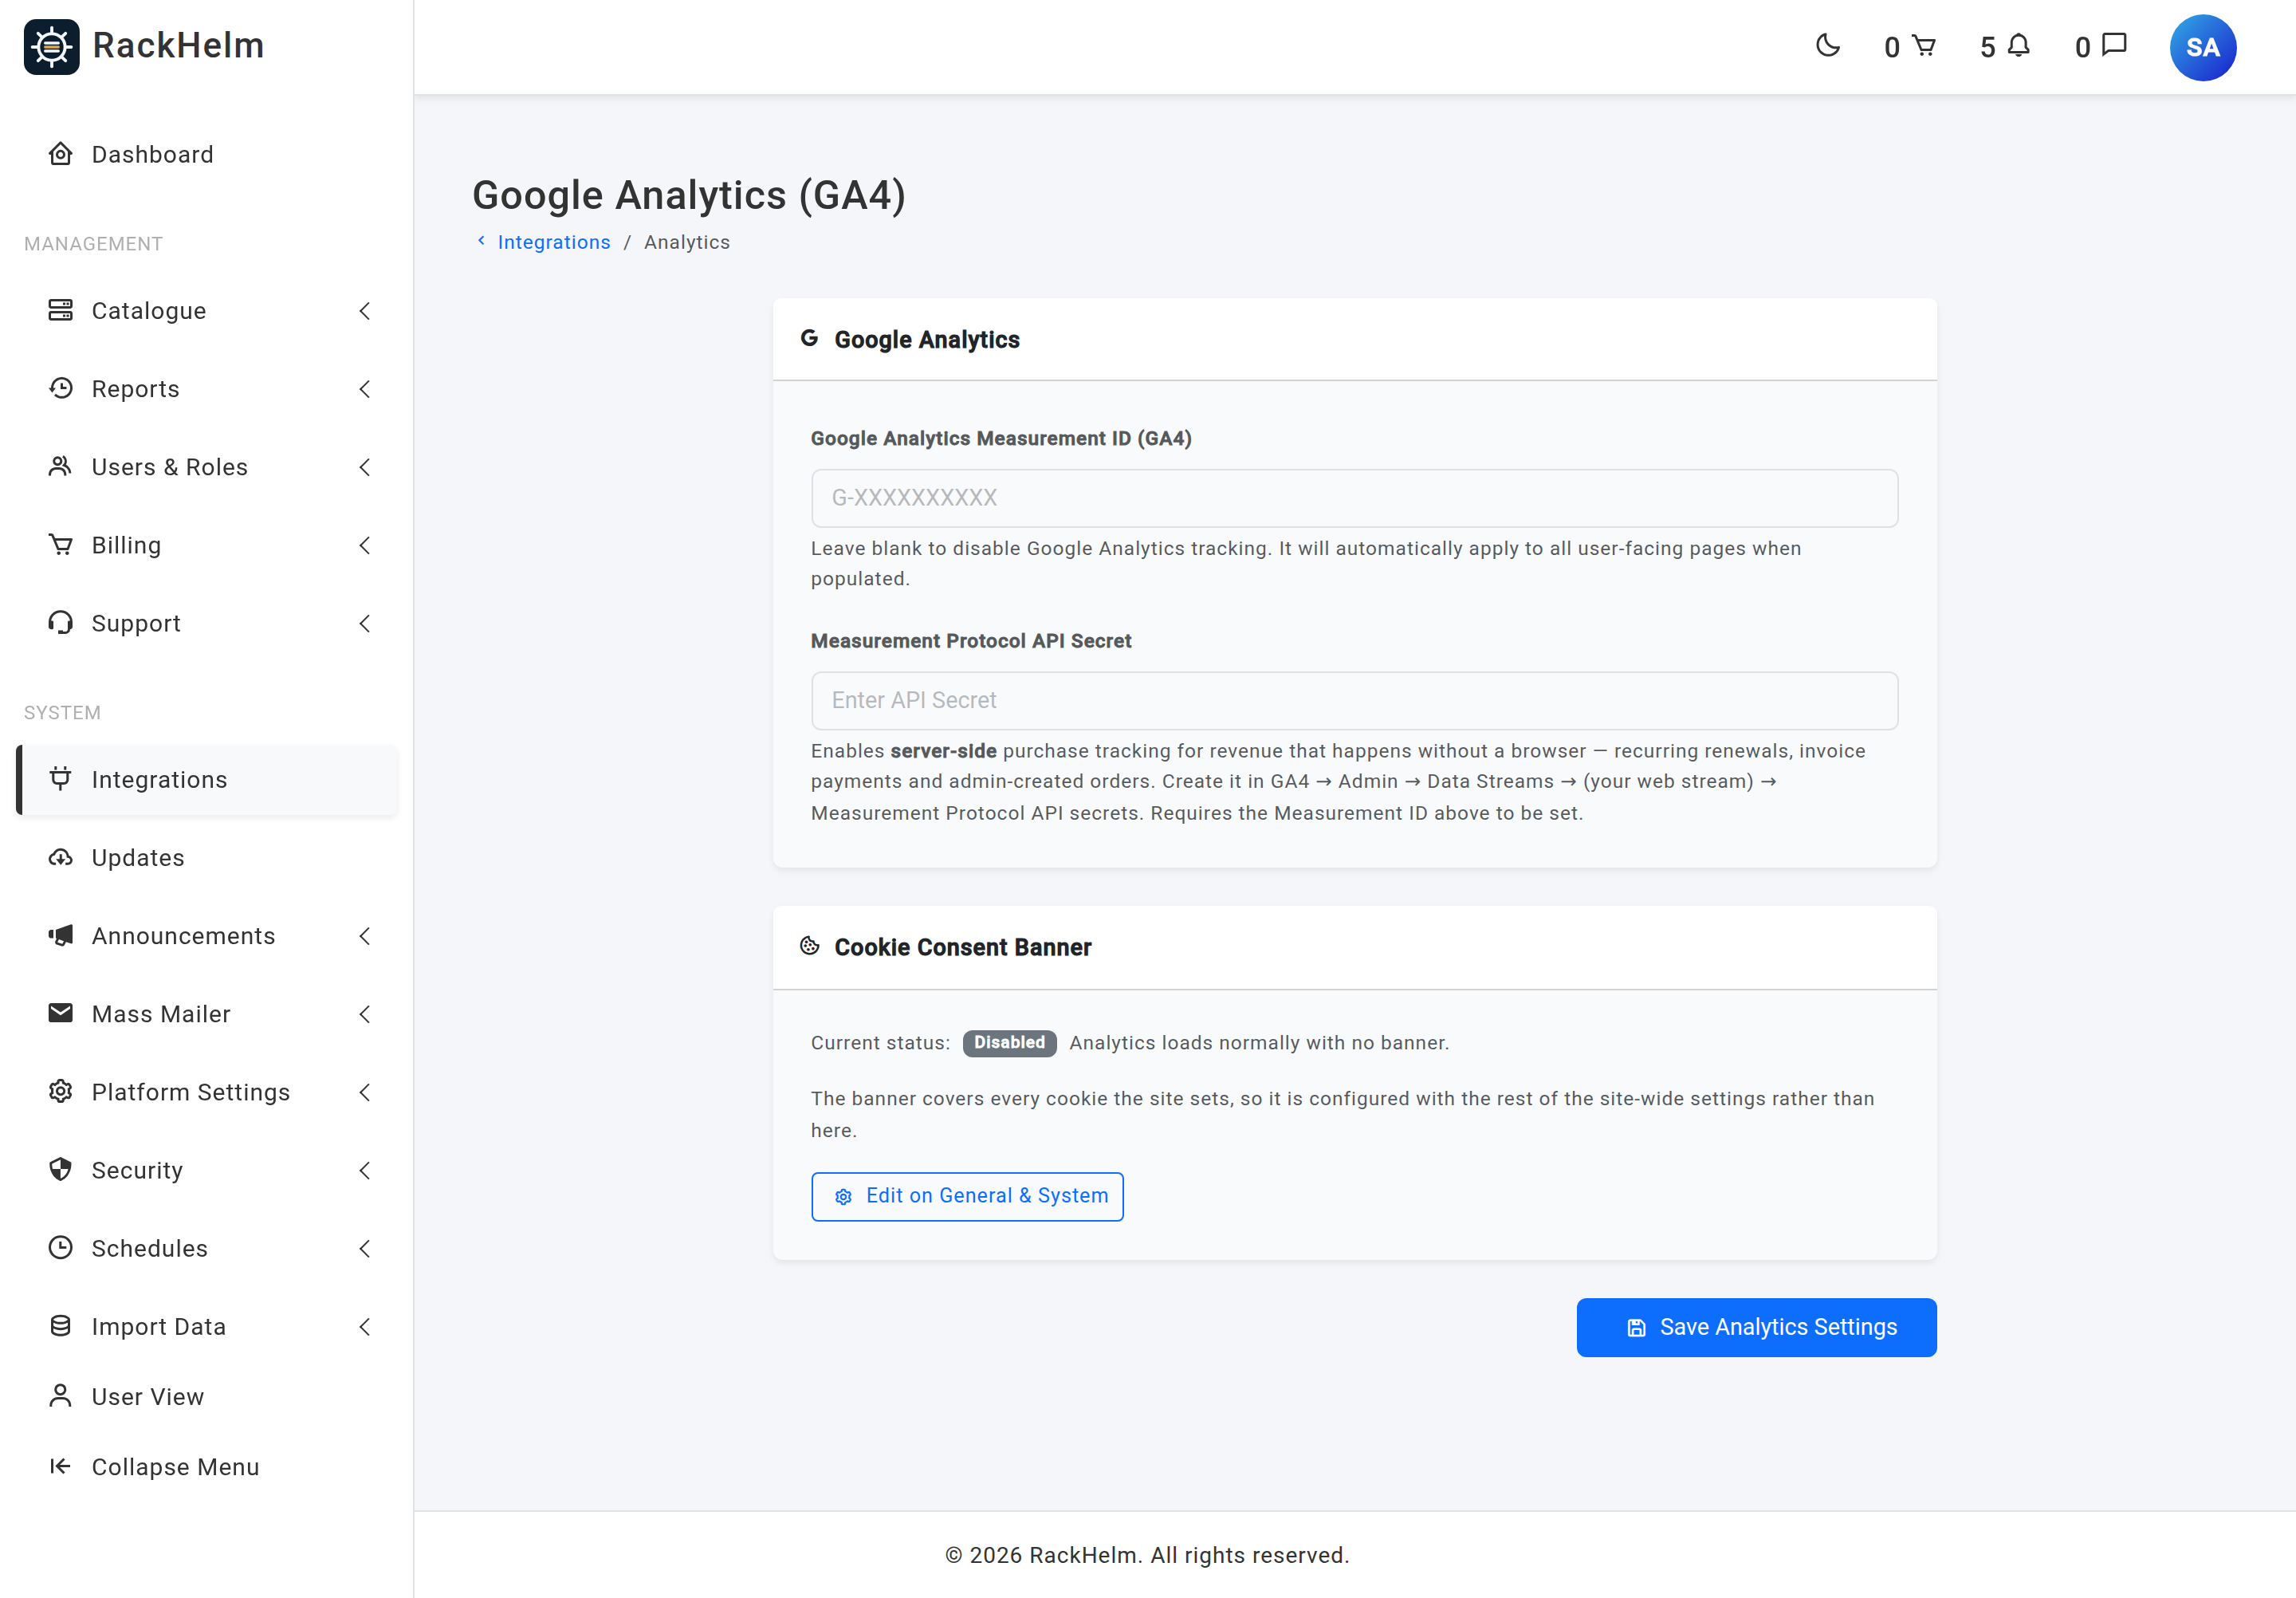Click the Integrations plug icon
Screen dimensions: 2296x1598
pyautogui.click(x=61, y=778)
